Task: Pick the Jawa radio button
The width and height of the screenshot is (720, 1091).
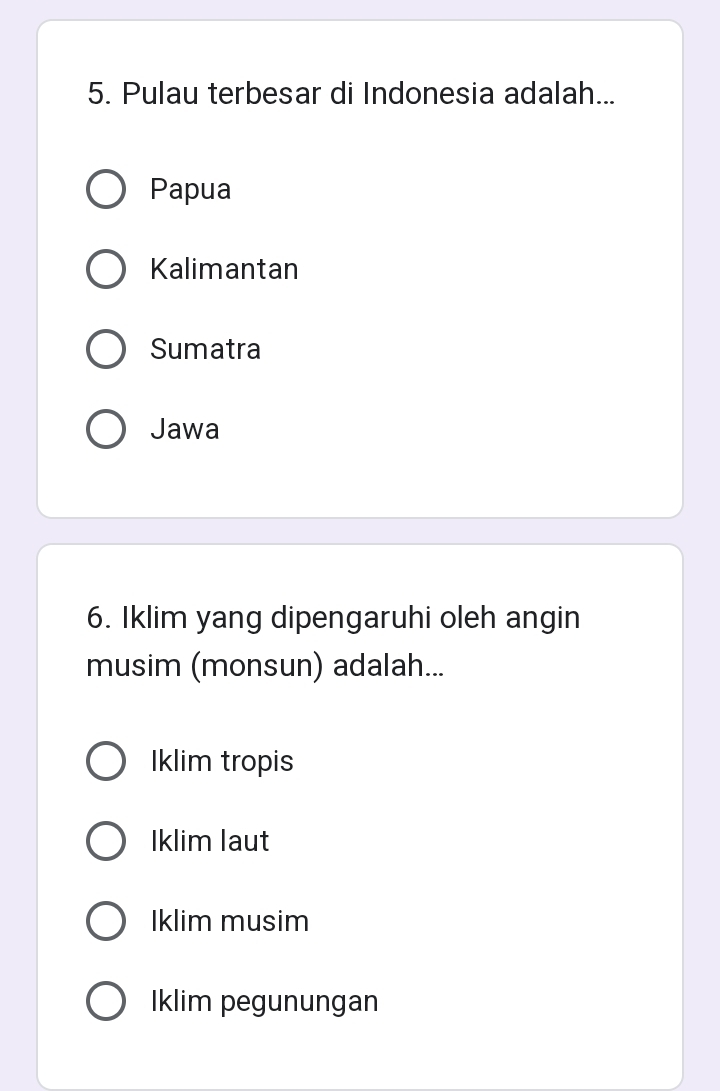Action: [x=106, y=430]
